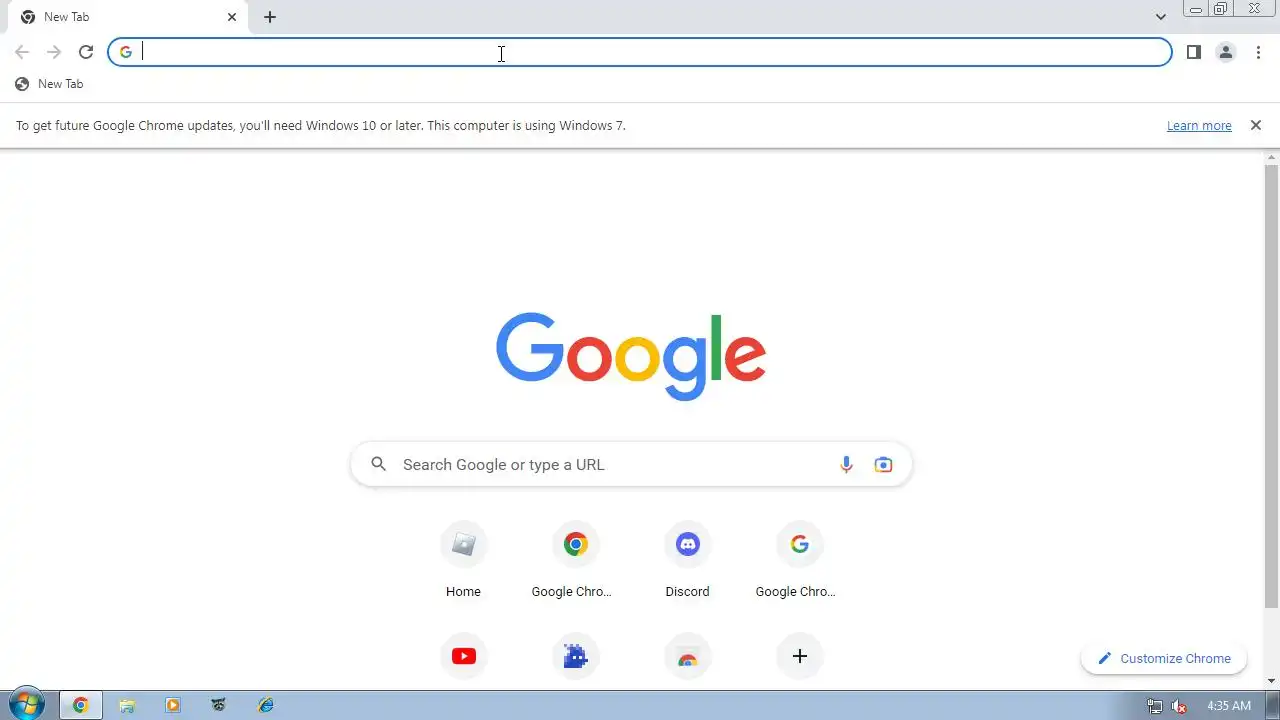Click the Home shortcut label
Image resolution: width=1280 pixels, height=720 pixels.
click(463, 592)
